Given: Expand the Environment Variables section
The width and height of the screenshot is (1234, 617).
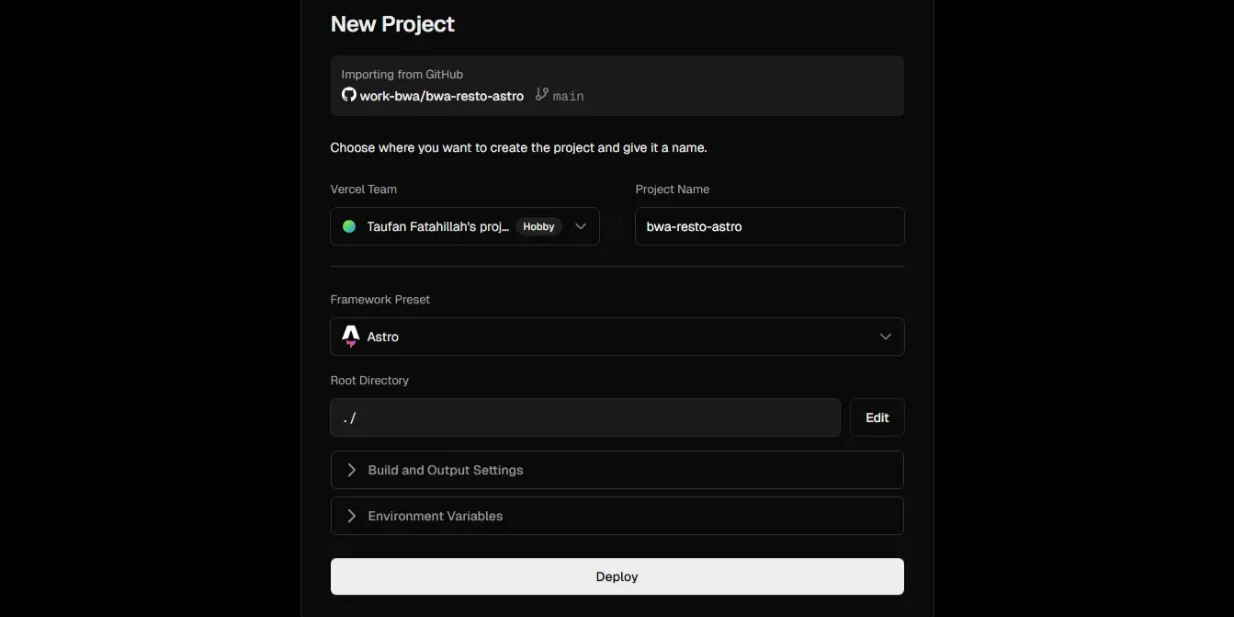Looking at the screenshot, I should point(617,515).
